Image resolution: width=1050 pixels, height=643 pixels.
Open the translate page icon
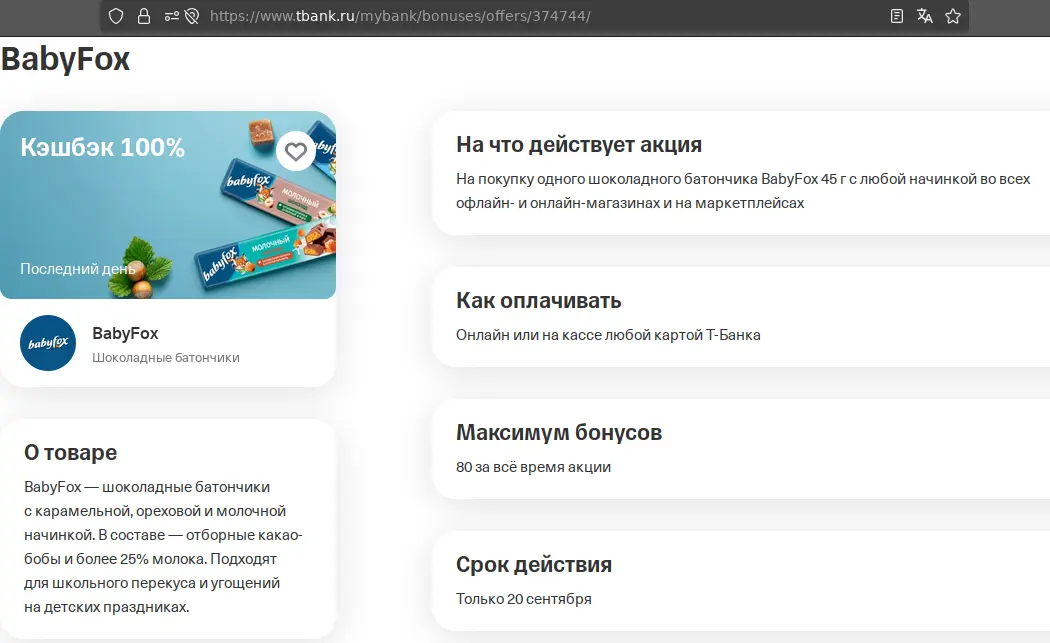925,16
